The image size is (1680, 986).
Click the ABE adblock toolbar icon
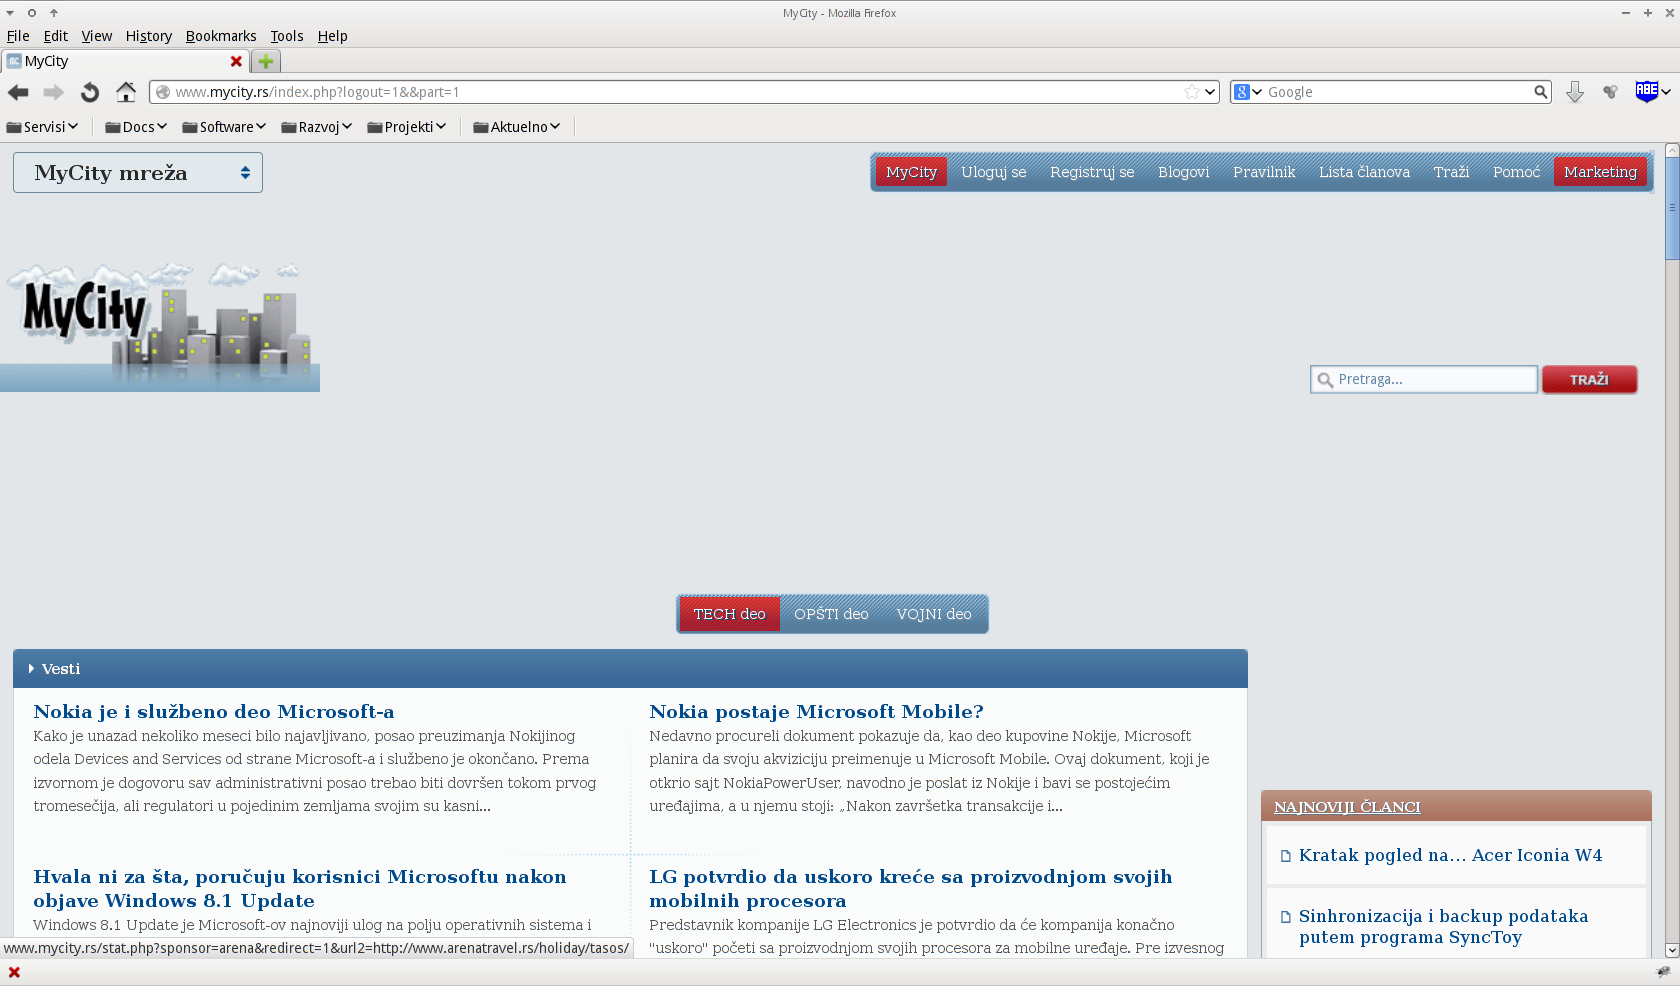tap(1647, 91)
